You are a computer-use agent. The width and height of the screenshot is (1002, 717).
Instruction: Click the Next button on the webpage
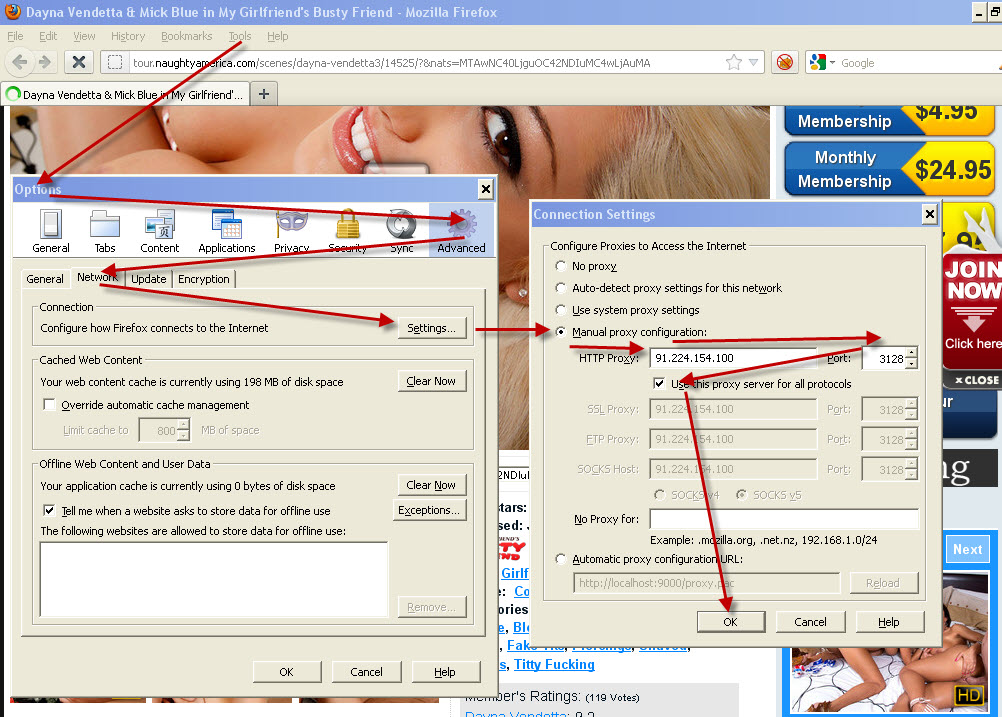(x=967, y=549)
